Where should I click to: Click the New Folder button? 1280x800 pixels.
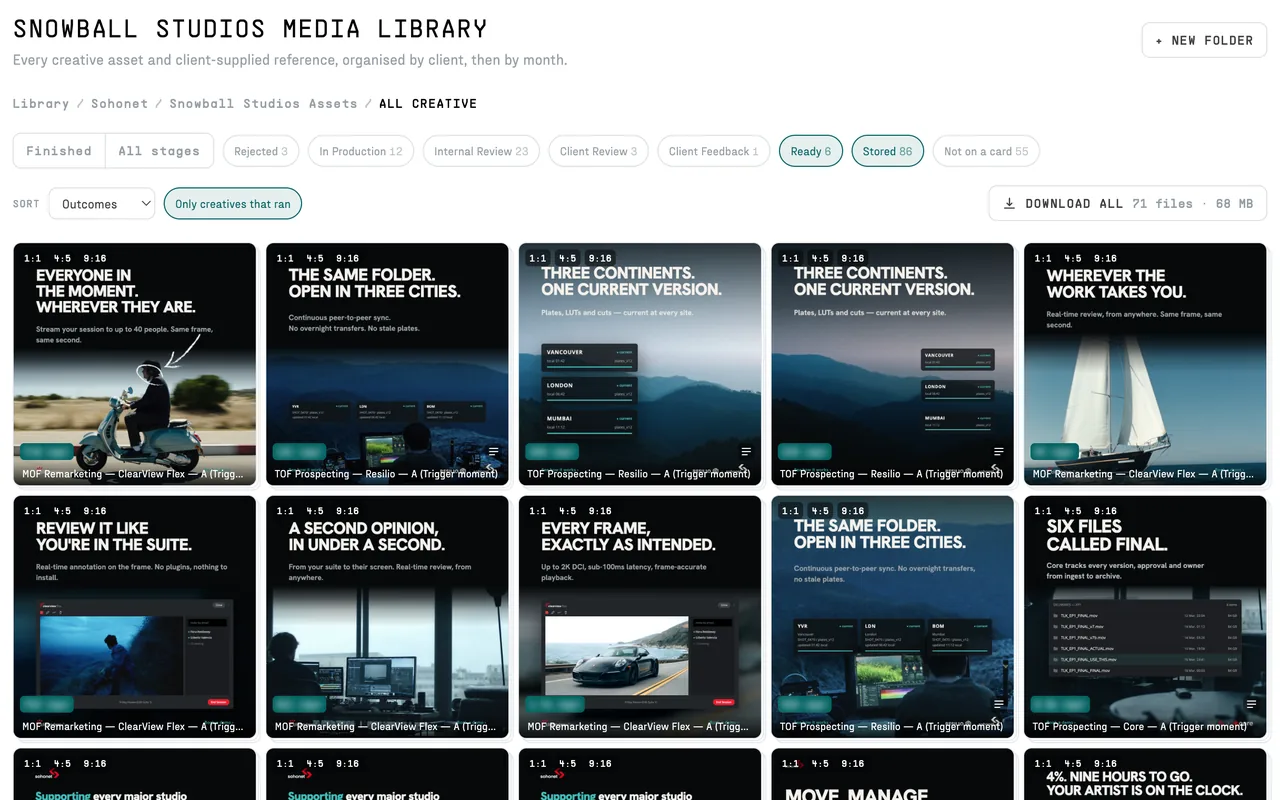pos(1204,40)
